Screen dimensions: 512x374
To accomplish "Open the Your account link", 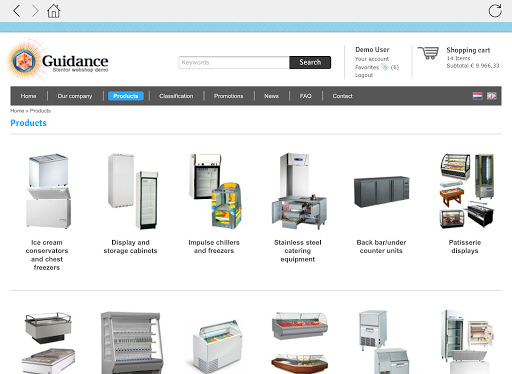I will pos(372,59).
